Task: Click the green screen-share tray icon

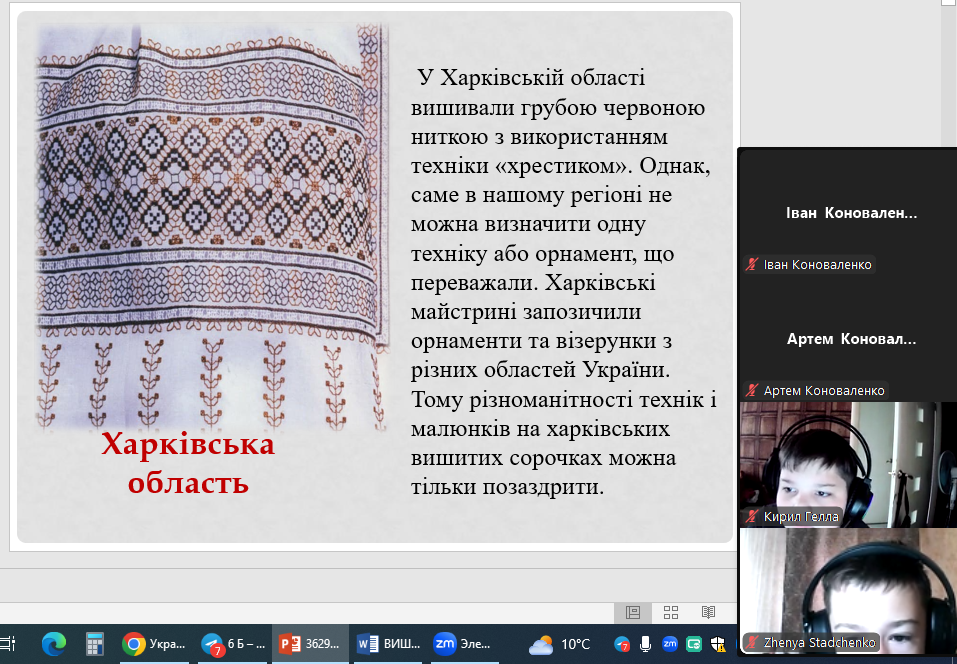Action: click(x=694, y=644)
